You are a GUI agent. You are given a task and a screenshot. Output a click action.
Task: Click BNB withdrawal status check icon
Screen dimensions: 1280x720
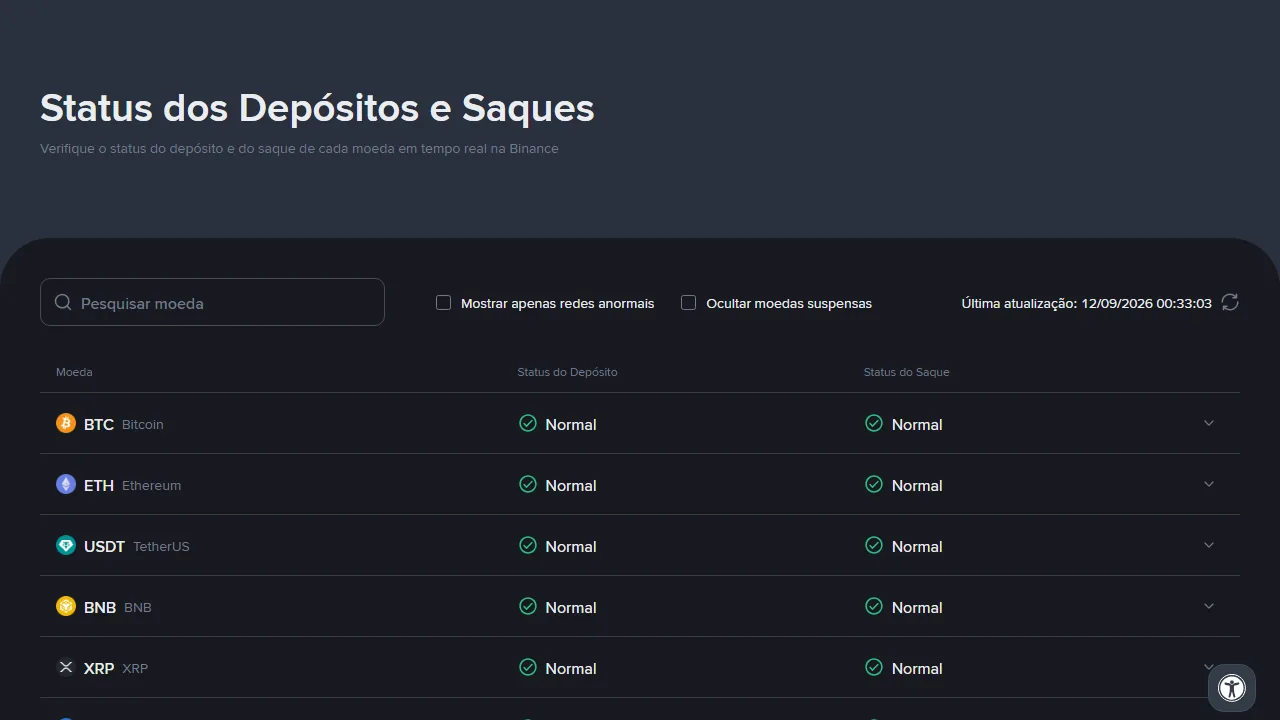coord(874,606)
